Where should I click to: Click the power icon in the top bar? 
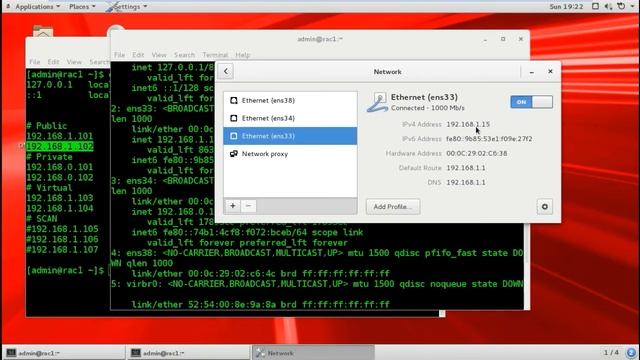tap(621, 7)
